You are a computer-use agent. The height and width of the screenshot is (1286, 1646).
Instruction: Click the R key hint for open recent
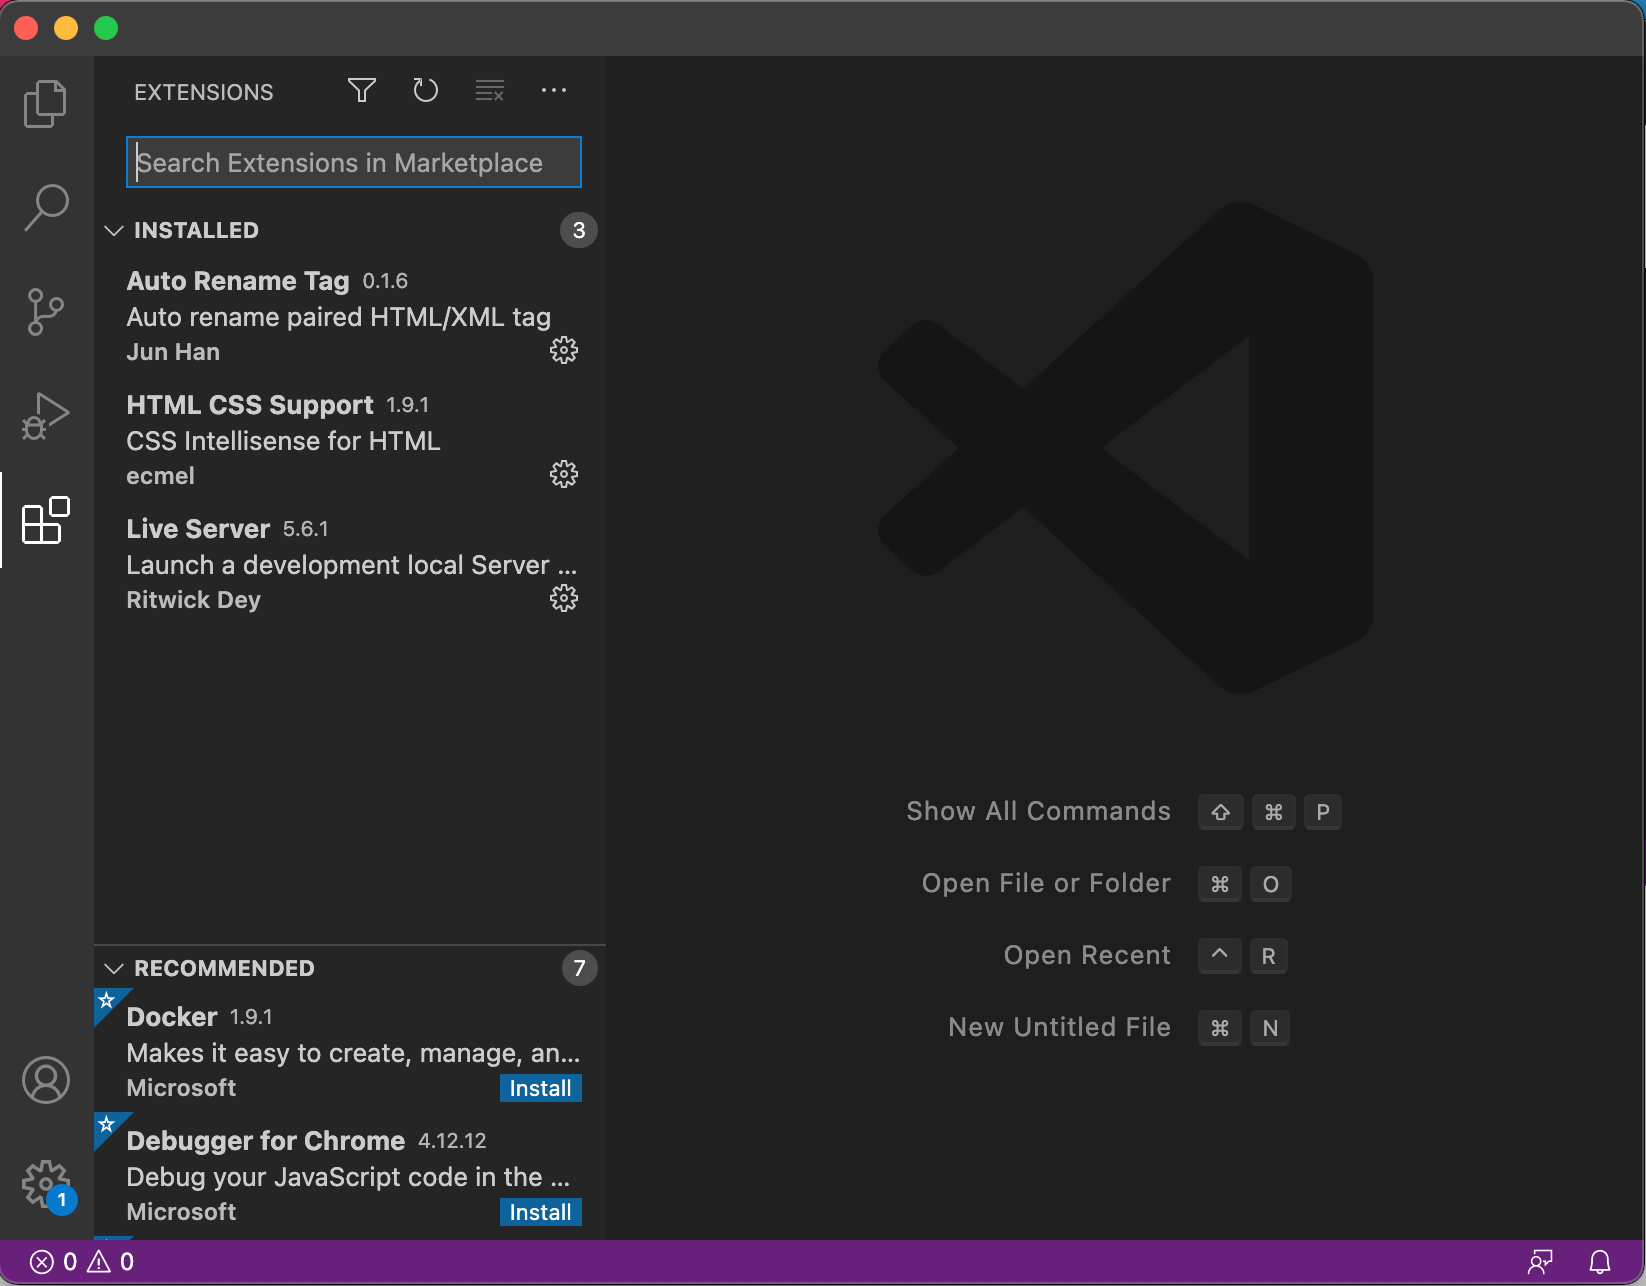point(1269,956)
